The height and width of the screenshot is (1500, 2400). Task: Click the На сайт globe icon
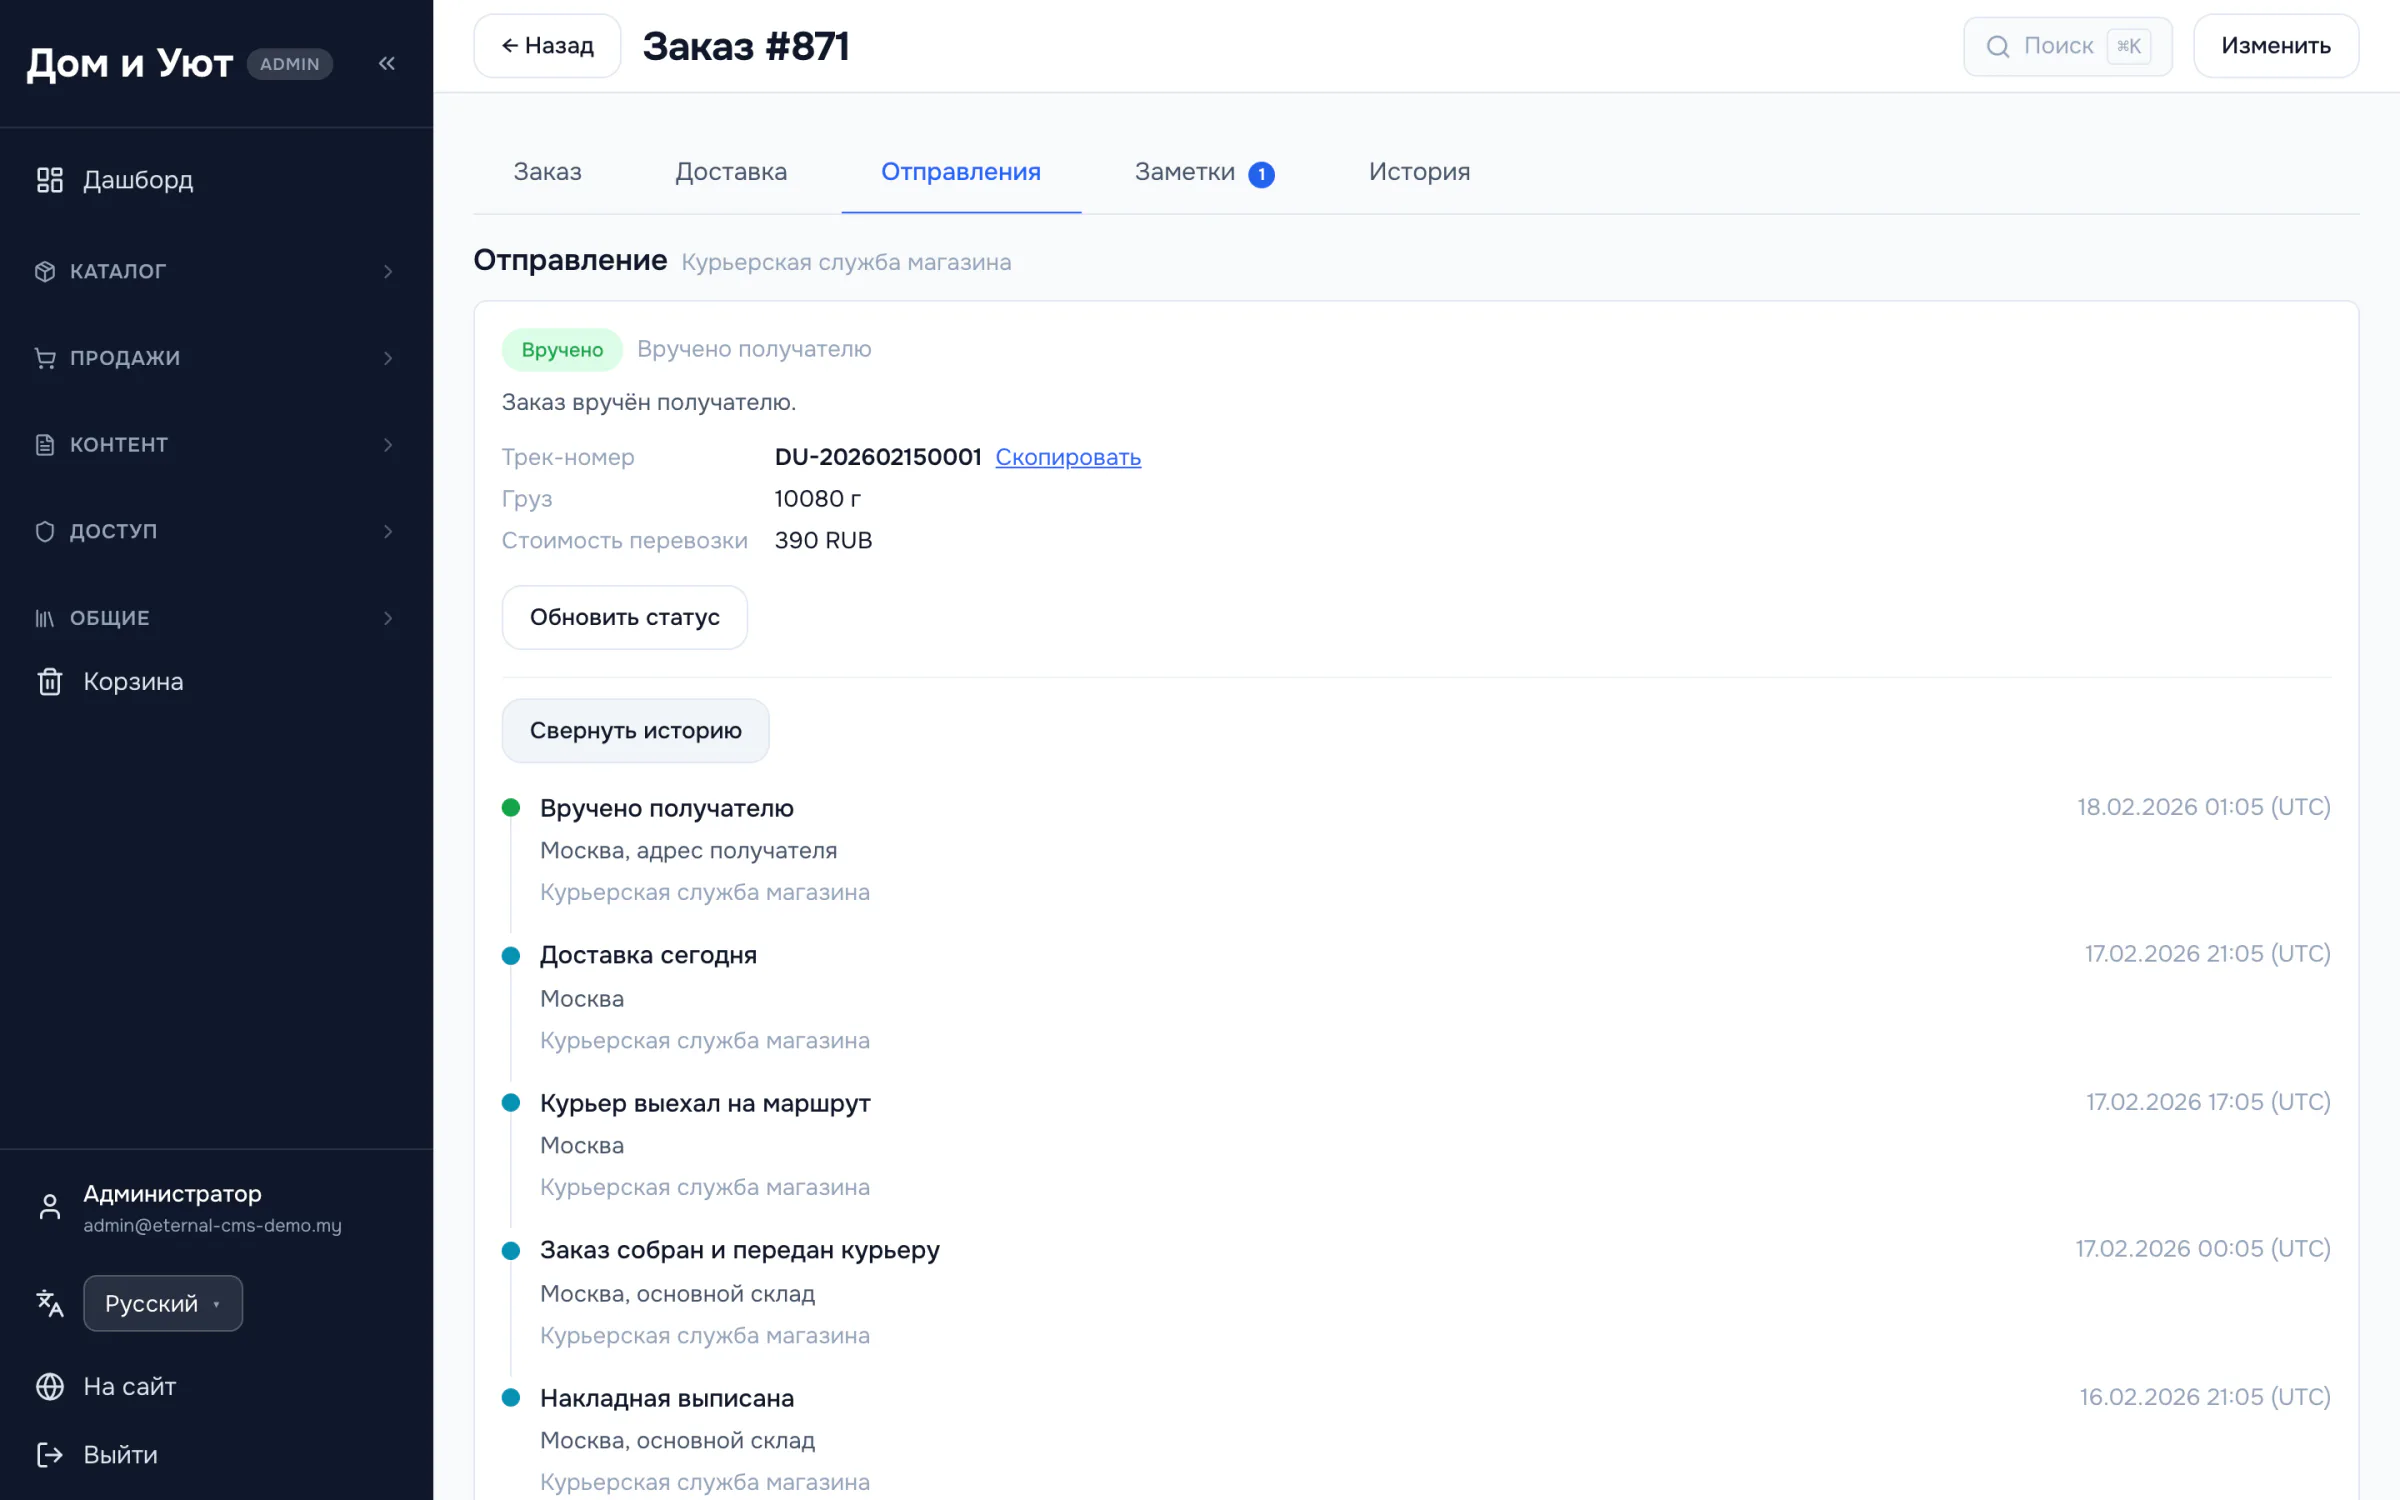(49, 1386)
